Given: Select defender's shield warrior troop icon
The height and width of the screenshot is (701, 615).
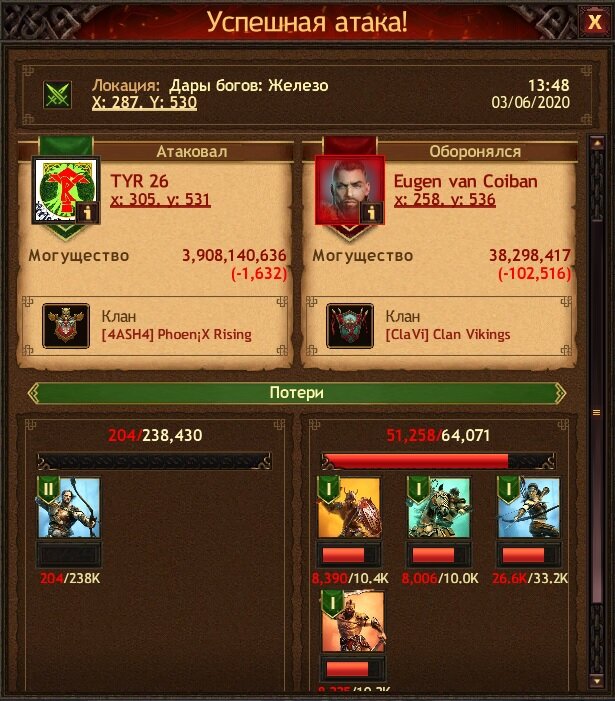Looking at the screenshot, I should (349, 507).
